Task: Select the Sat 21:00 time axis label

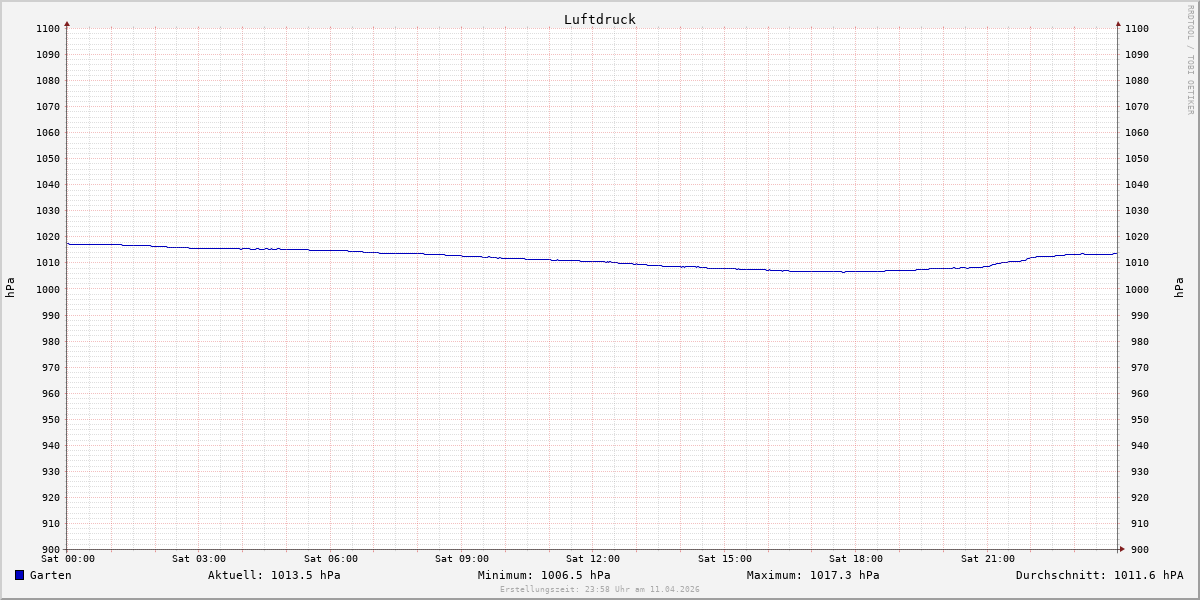Action: point(987,559)
